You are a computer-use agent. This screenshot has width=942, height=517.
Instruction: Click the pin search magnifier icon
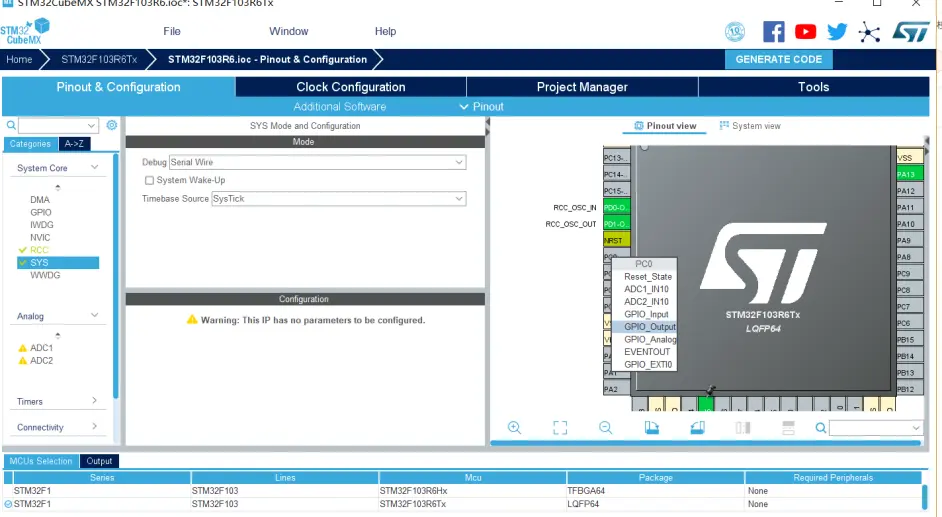pyautogui.click(x=821, y=428)
